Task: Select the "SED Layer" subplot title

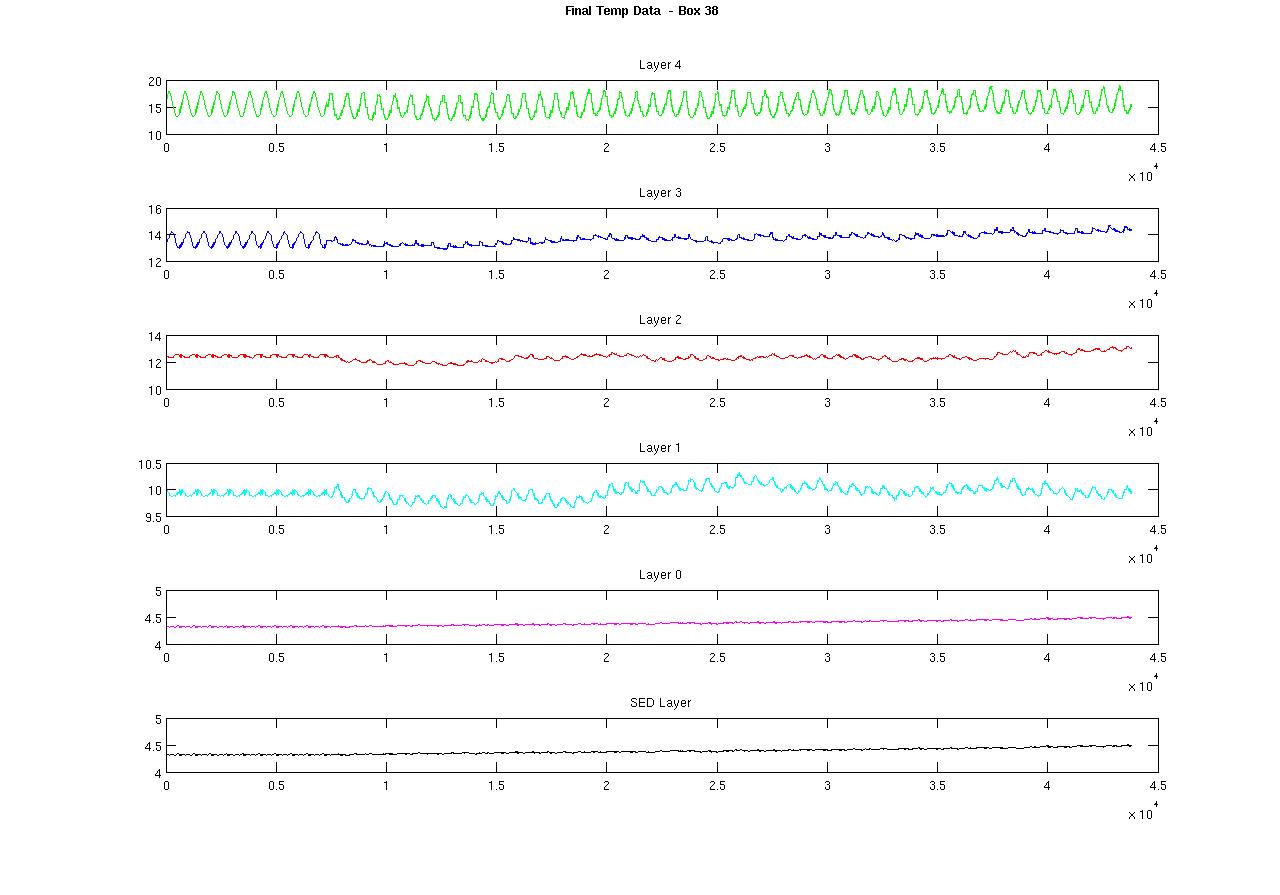Action: pos(660,703)
